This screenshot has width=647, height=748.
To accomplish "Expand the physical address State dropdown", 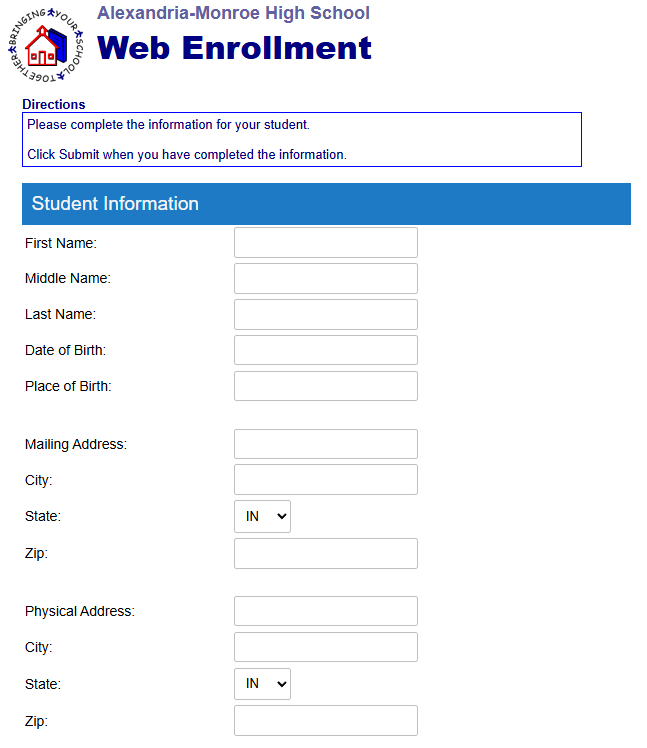I will tap(262, 684).
